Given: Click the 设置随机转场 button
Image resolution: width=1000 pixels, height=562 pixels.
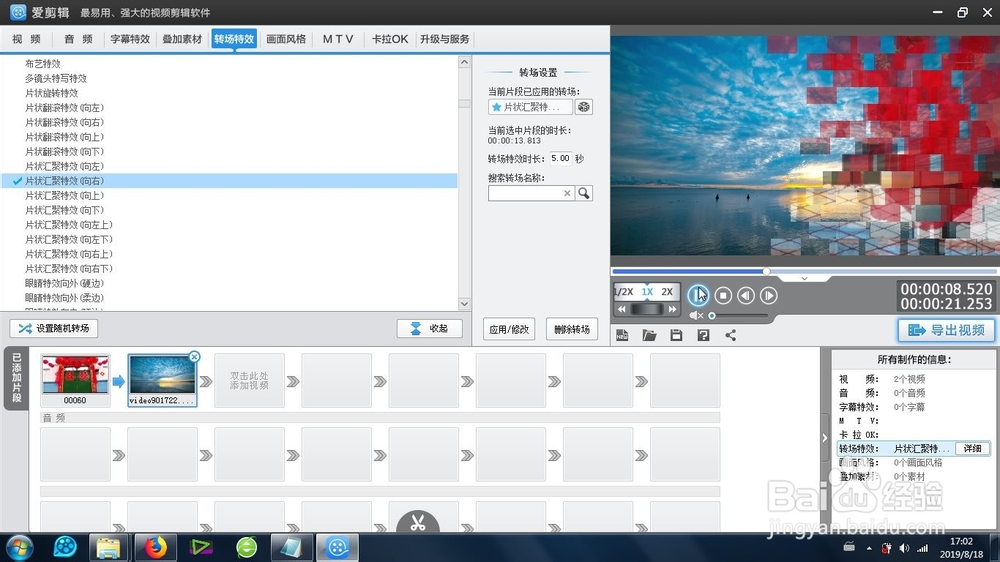Looking at the screenshot, I should tap(54, 329).
